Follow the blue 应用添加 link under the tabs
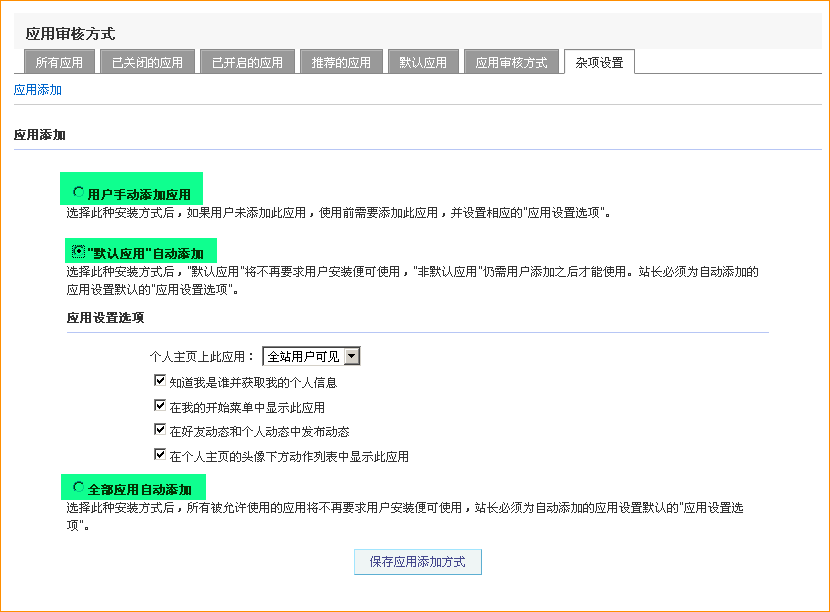This screenshot has height=612, width=830. 38,90
